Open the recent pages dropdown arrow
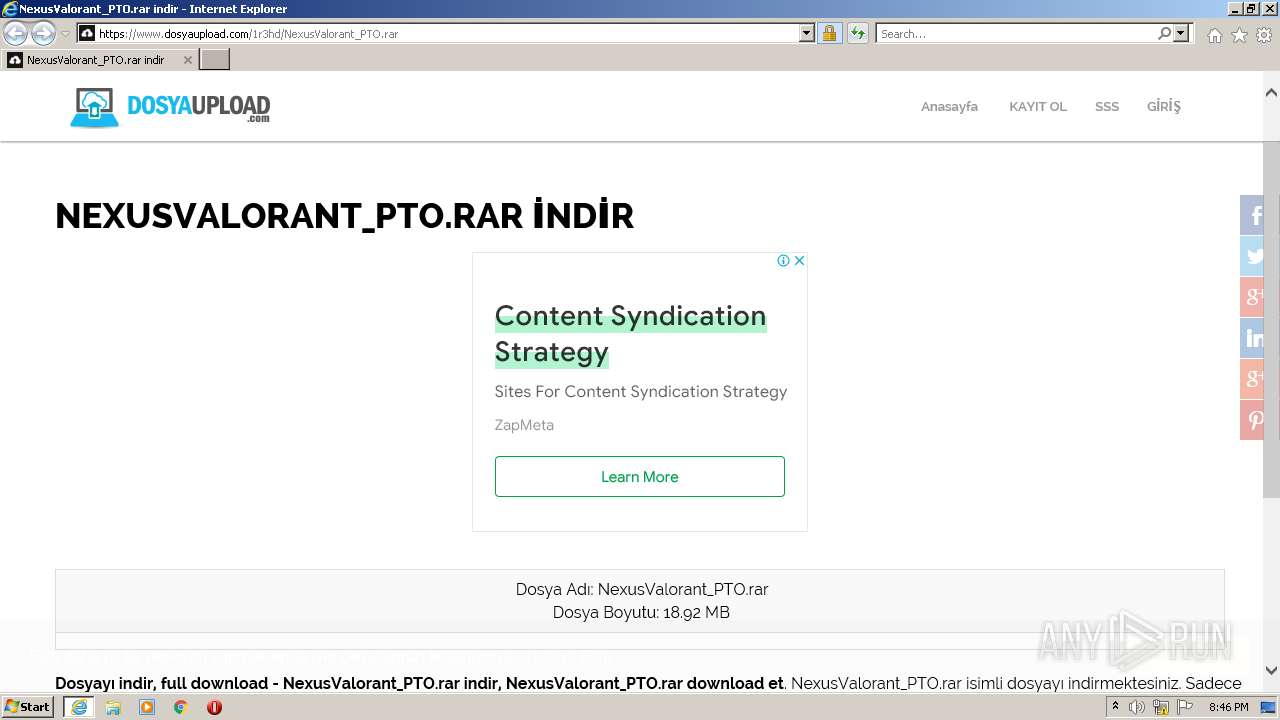 tap(65, 34)
